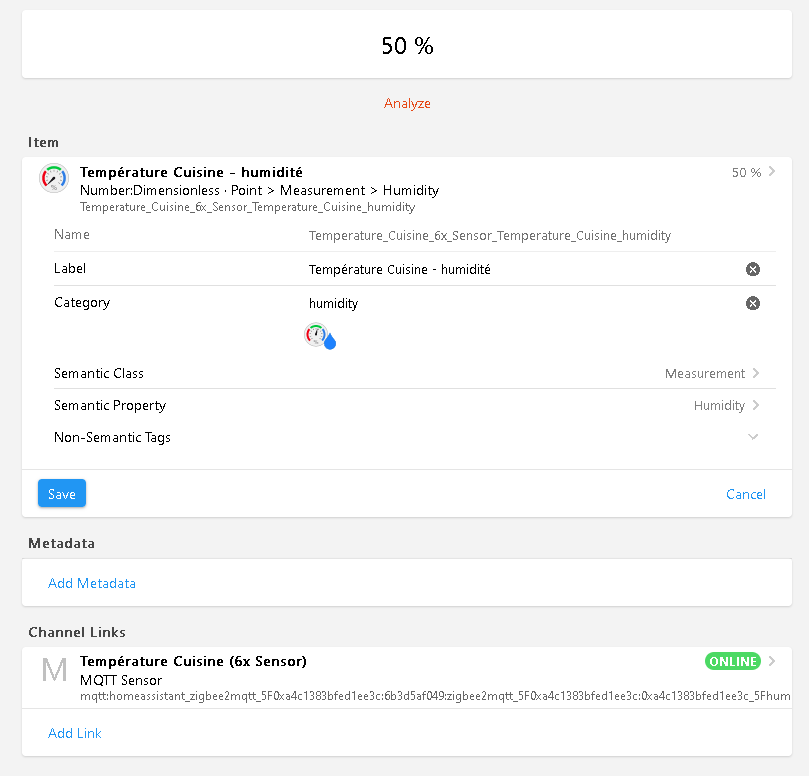Screen dimensions: 809x776
Task: Expand Non-Semantic Tags section
Action: click(x=753, y=437)
